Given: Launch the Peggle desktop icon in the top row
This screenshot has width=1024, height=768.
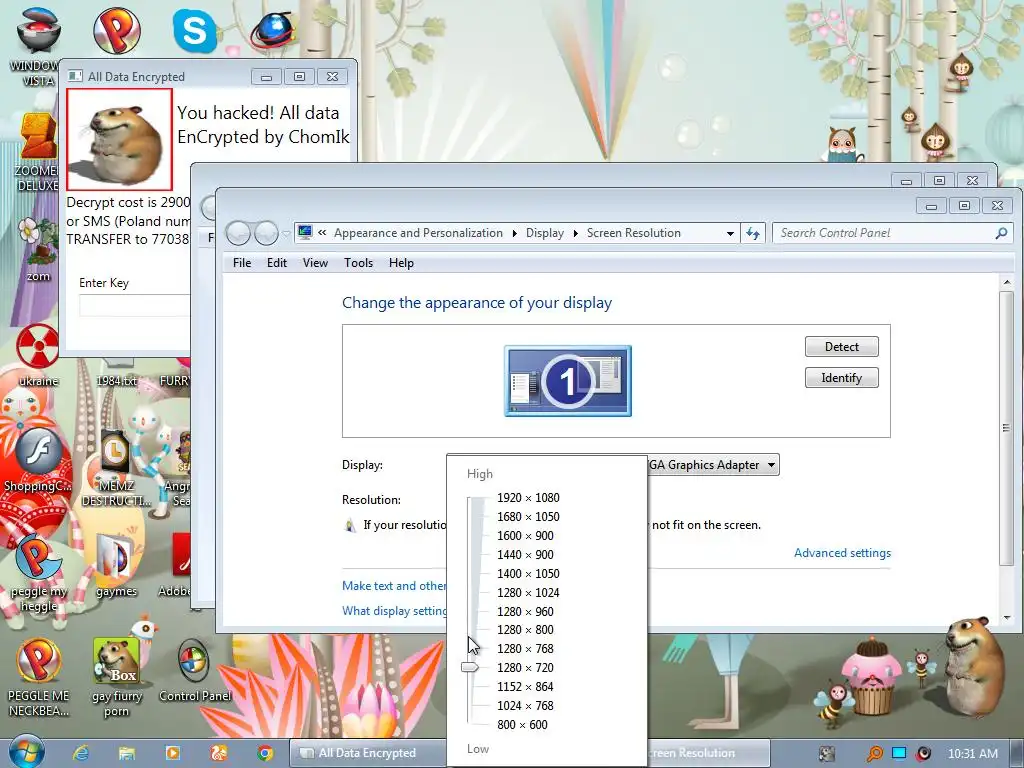Looking at the screenshot, I should pos(116,30).
